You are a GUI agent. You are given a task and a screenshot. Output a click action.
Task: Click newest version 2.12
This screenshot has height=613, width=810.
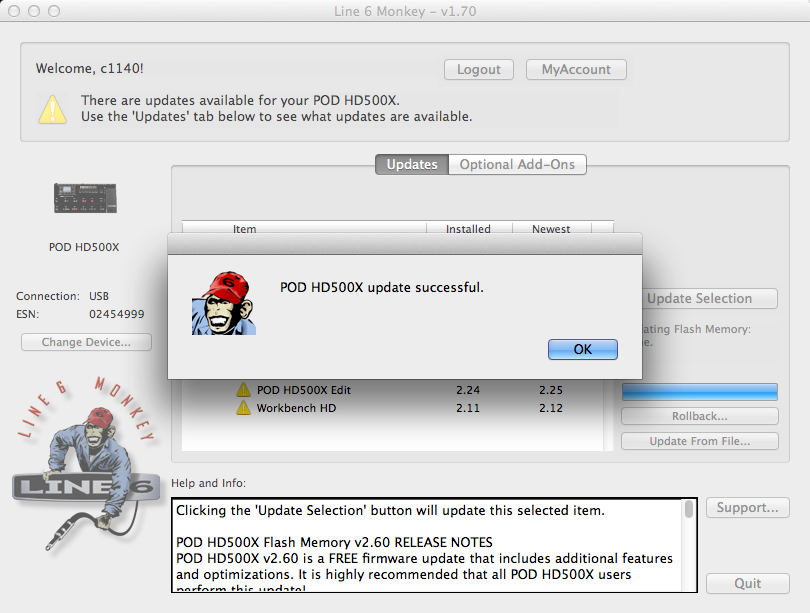pos(551,408)
